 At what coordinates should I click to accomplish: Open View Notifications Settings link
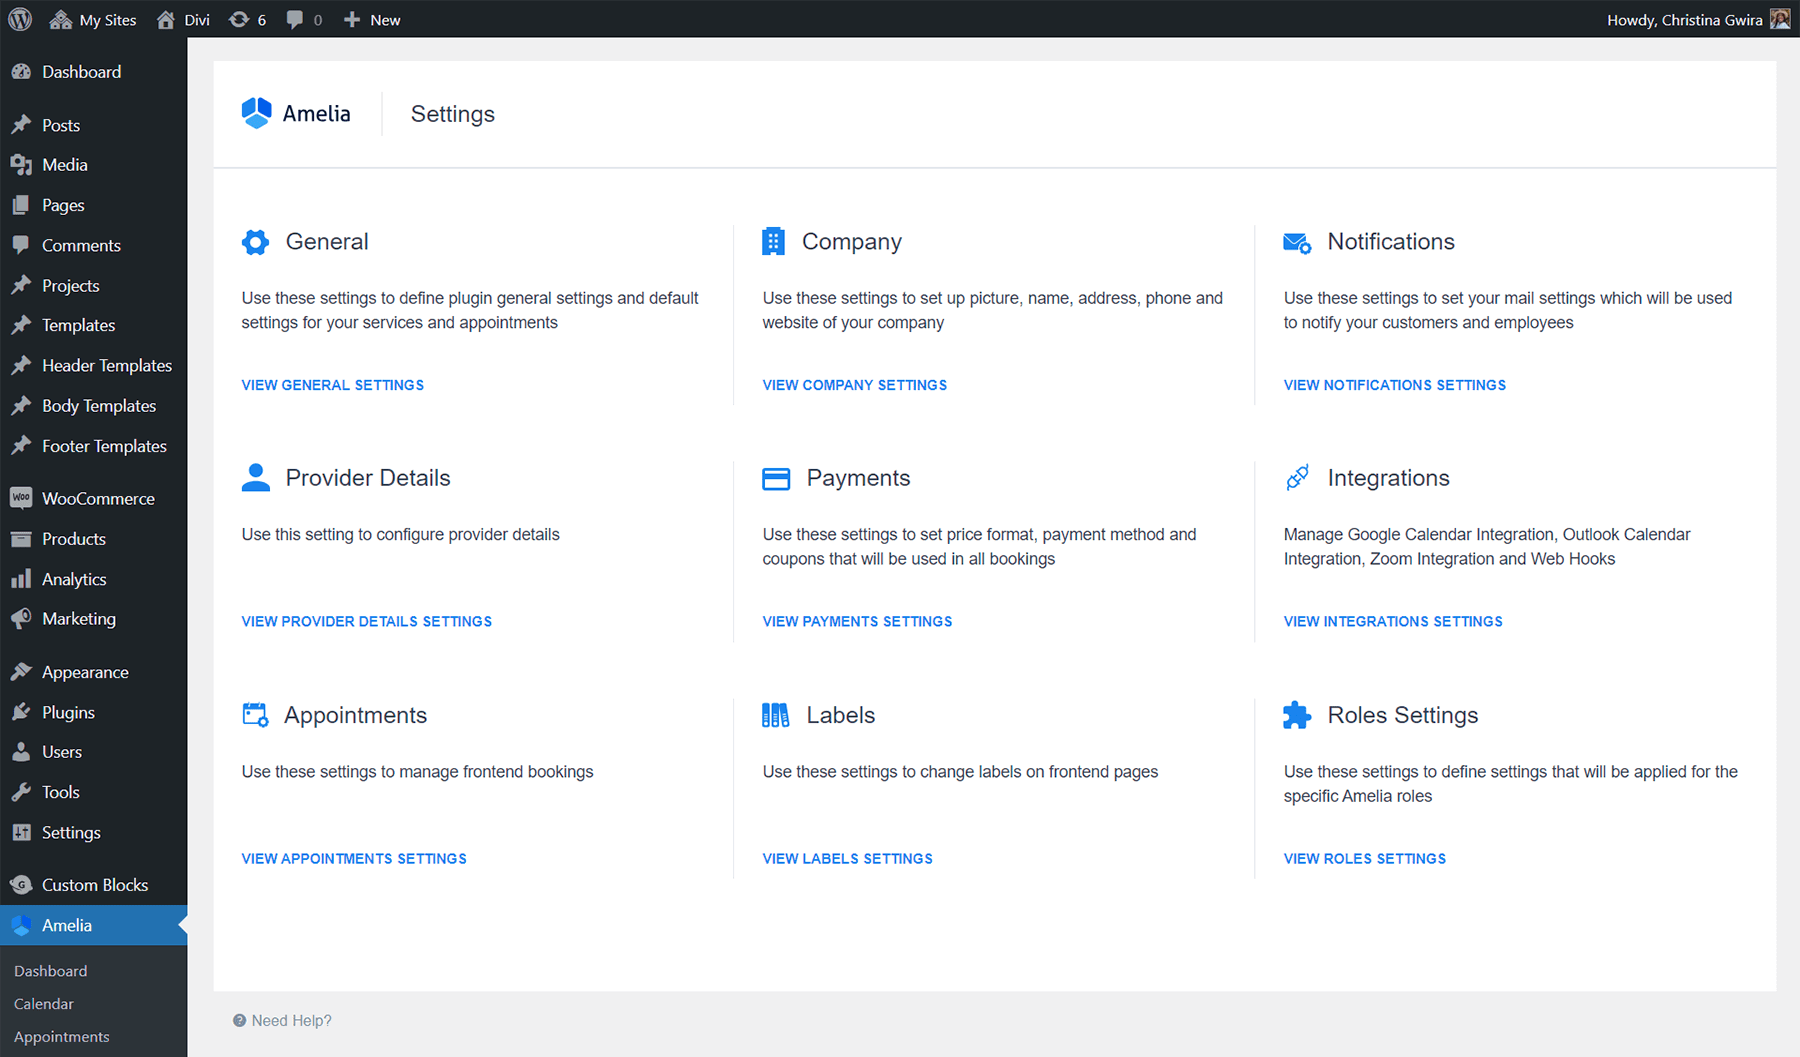click(1394, 385)
